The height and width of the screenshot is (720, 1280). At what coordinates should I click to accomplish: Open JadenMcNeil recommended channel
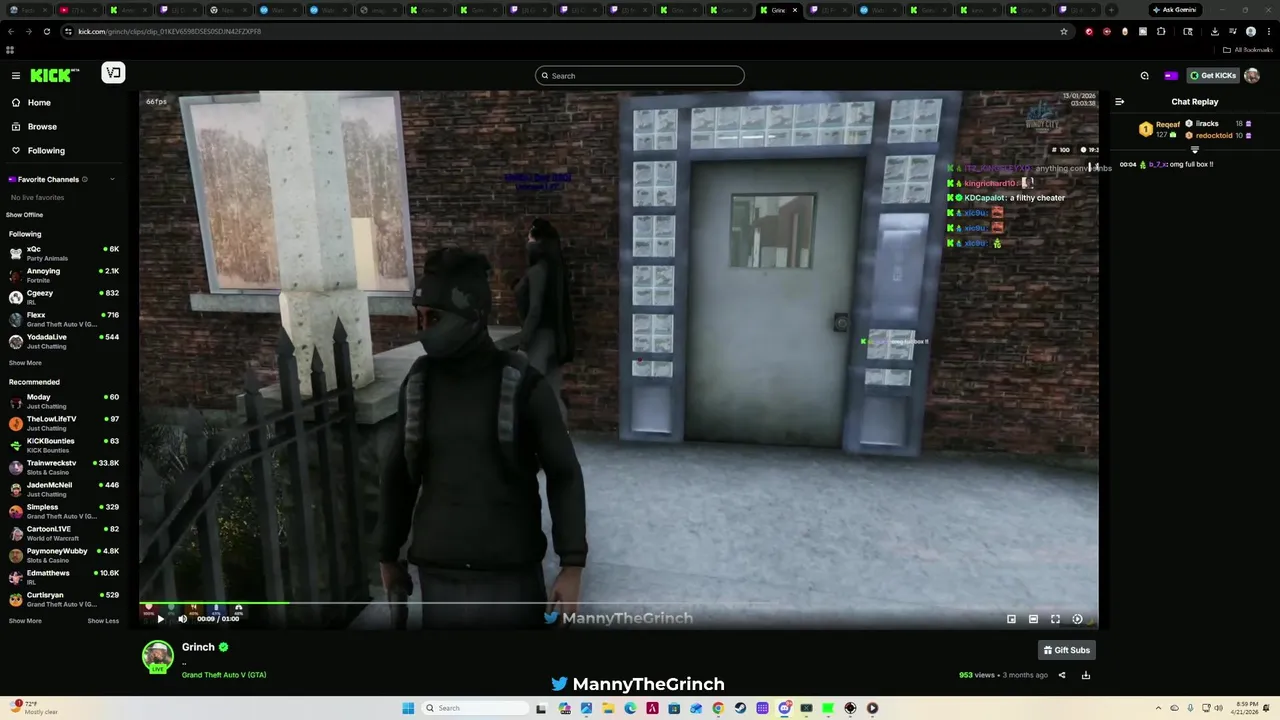64,489
